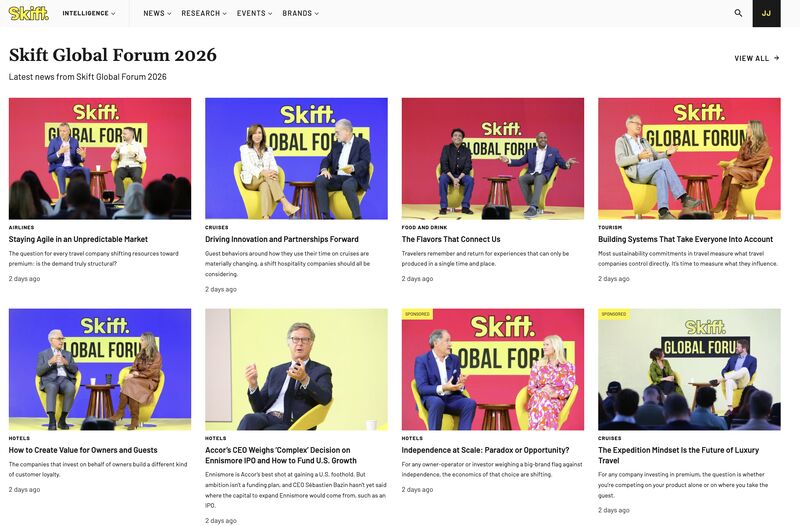Viewport: 800px width, 526px height.
Task: Read Staying Agile in an Unpredictable Market
Action: (x=78, y=239)
